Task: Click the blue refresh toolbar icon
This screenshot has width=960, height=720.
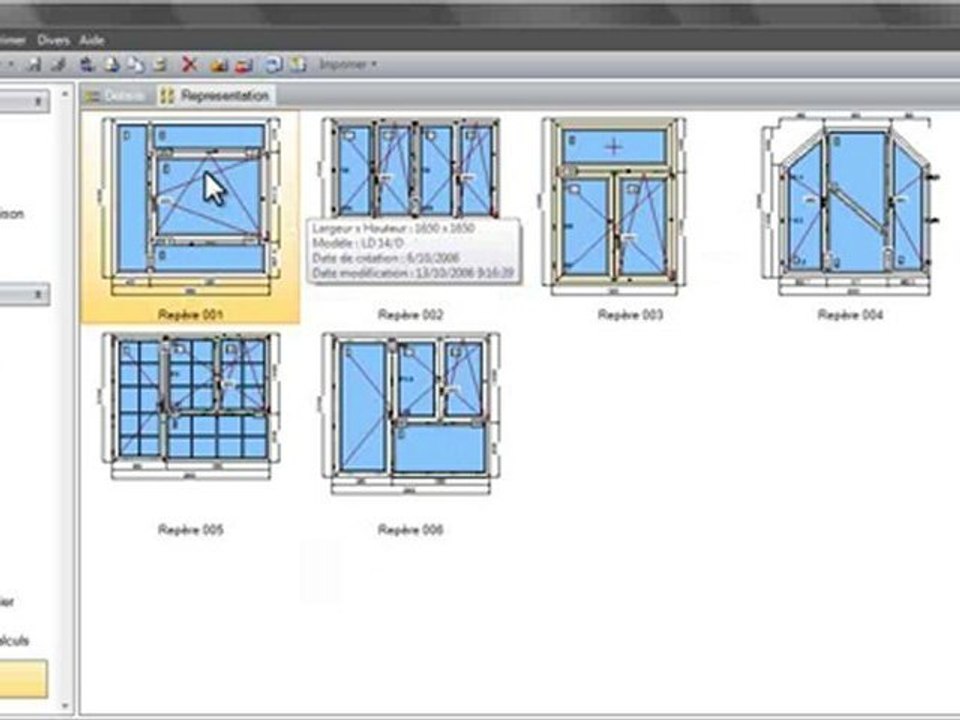Action: [x=272, y=64]
